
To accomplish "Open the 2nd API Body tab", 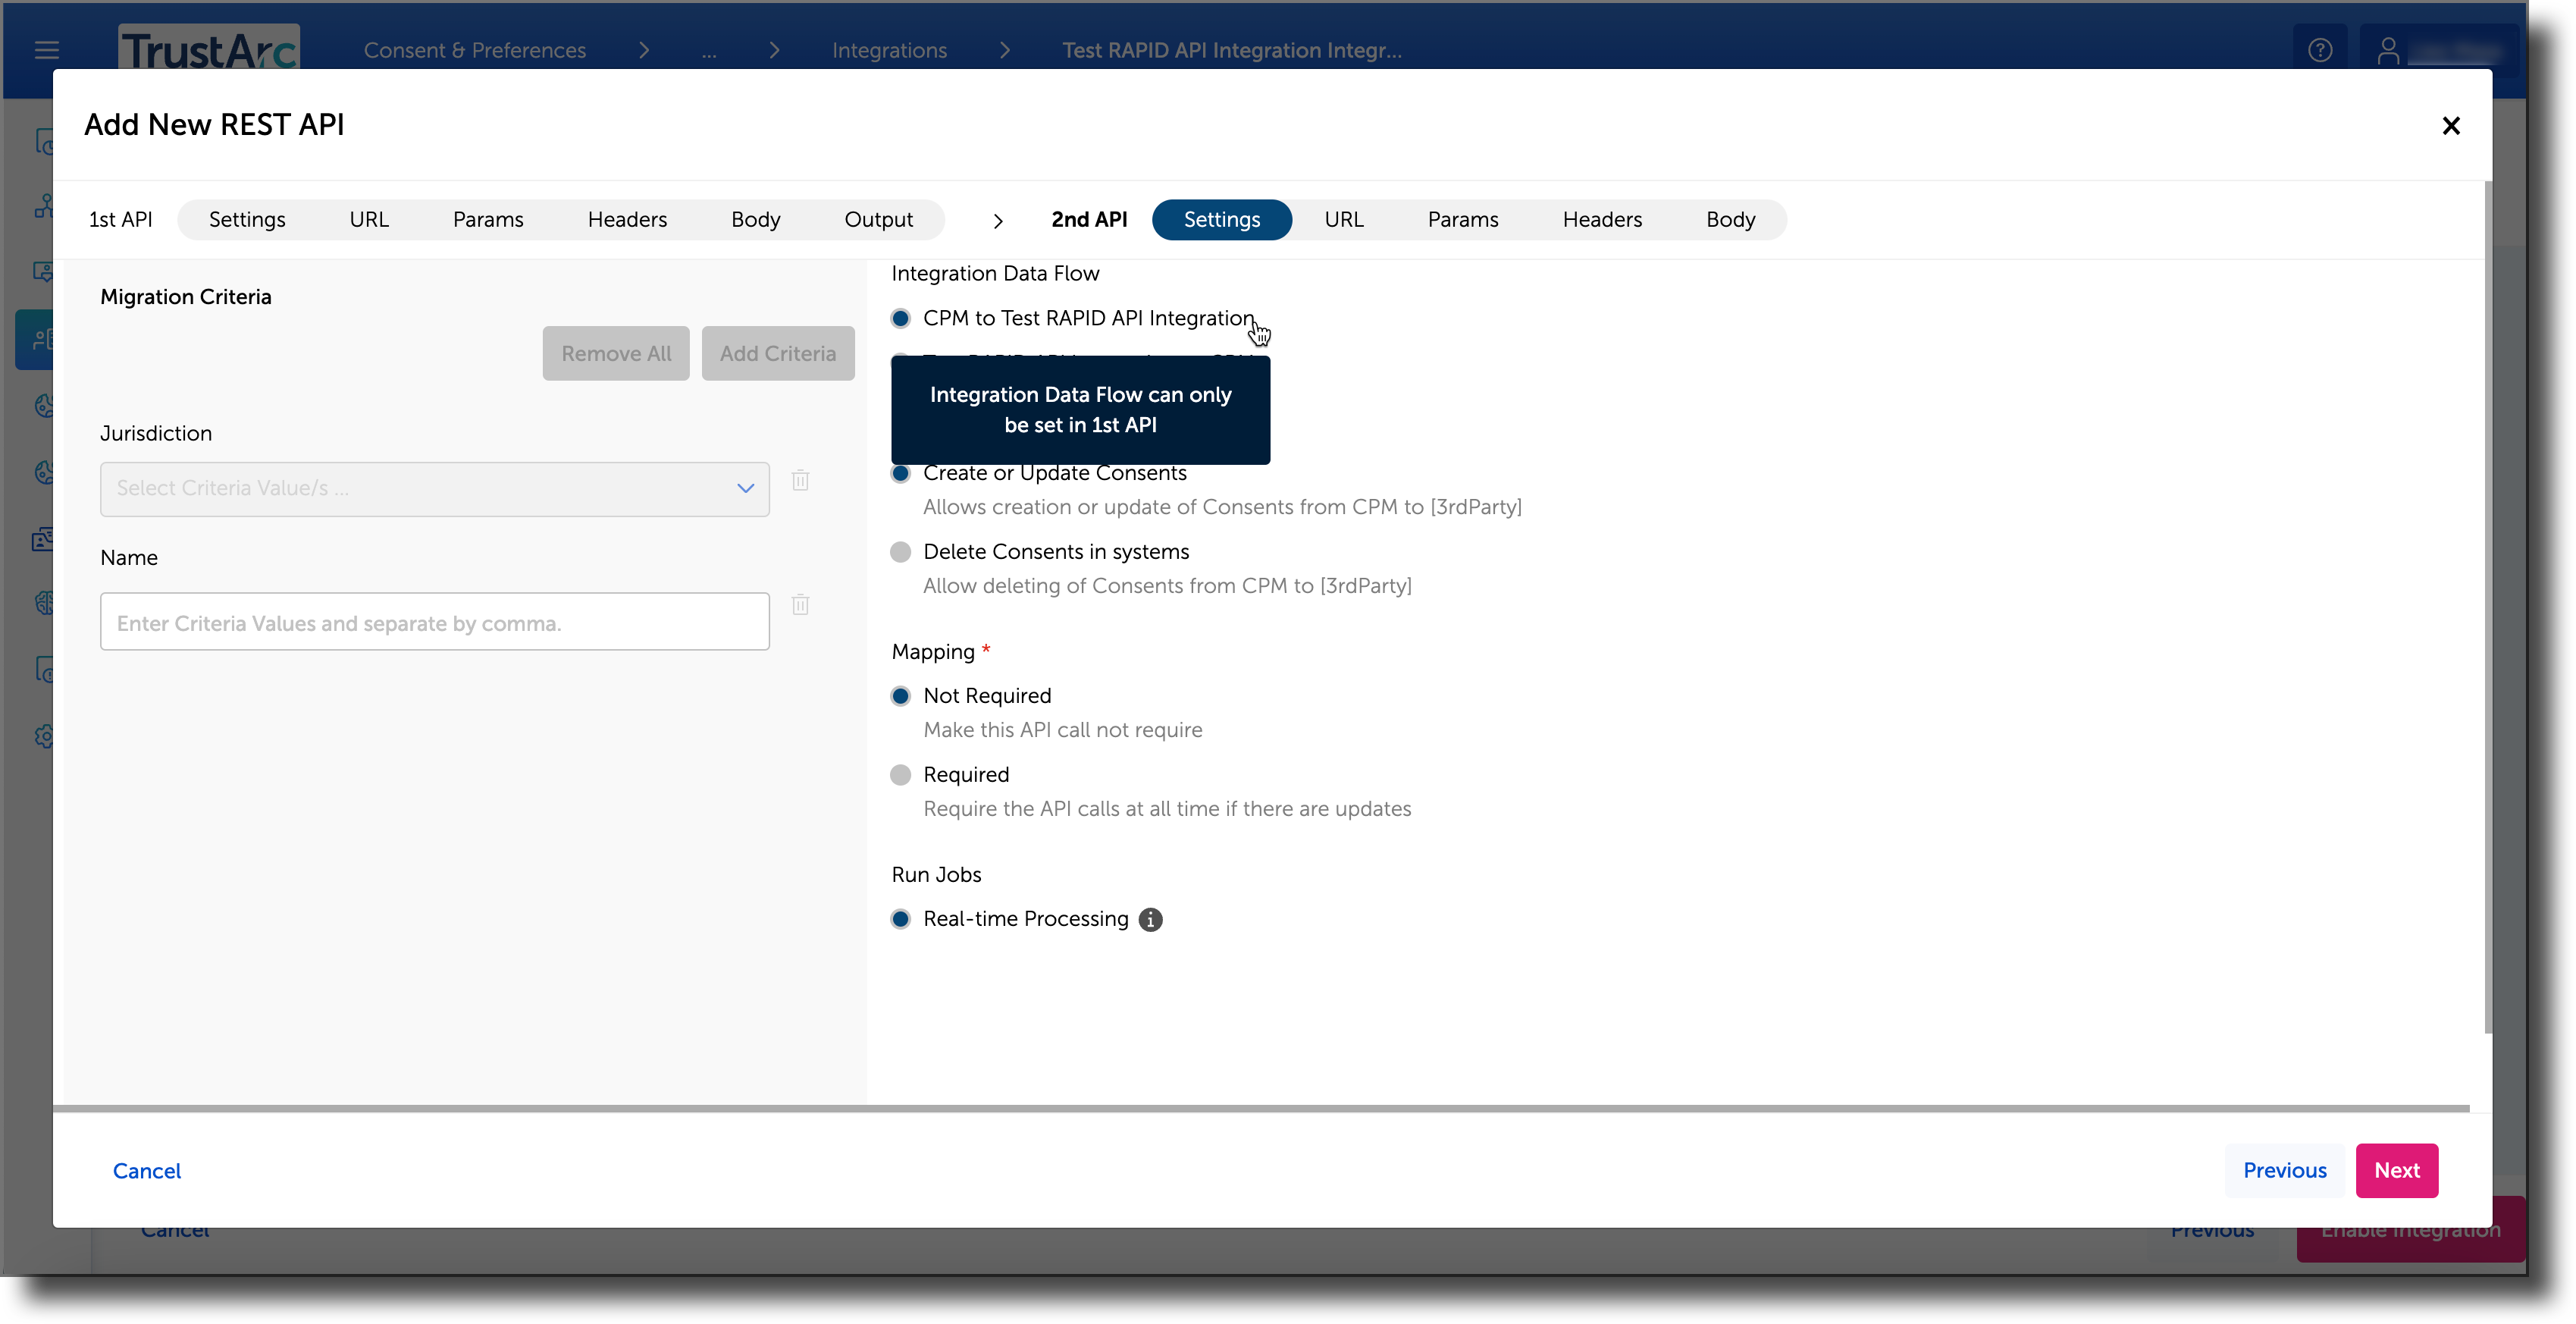I will (x=1730, y=220).
